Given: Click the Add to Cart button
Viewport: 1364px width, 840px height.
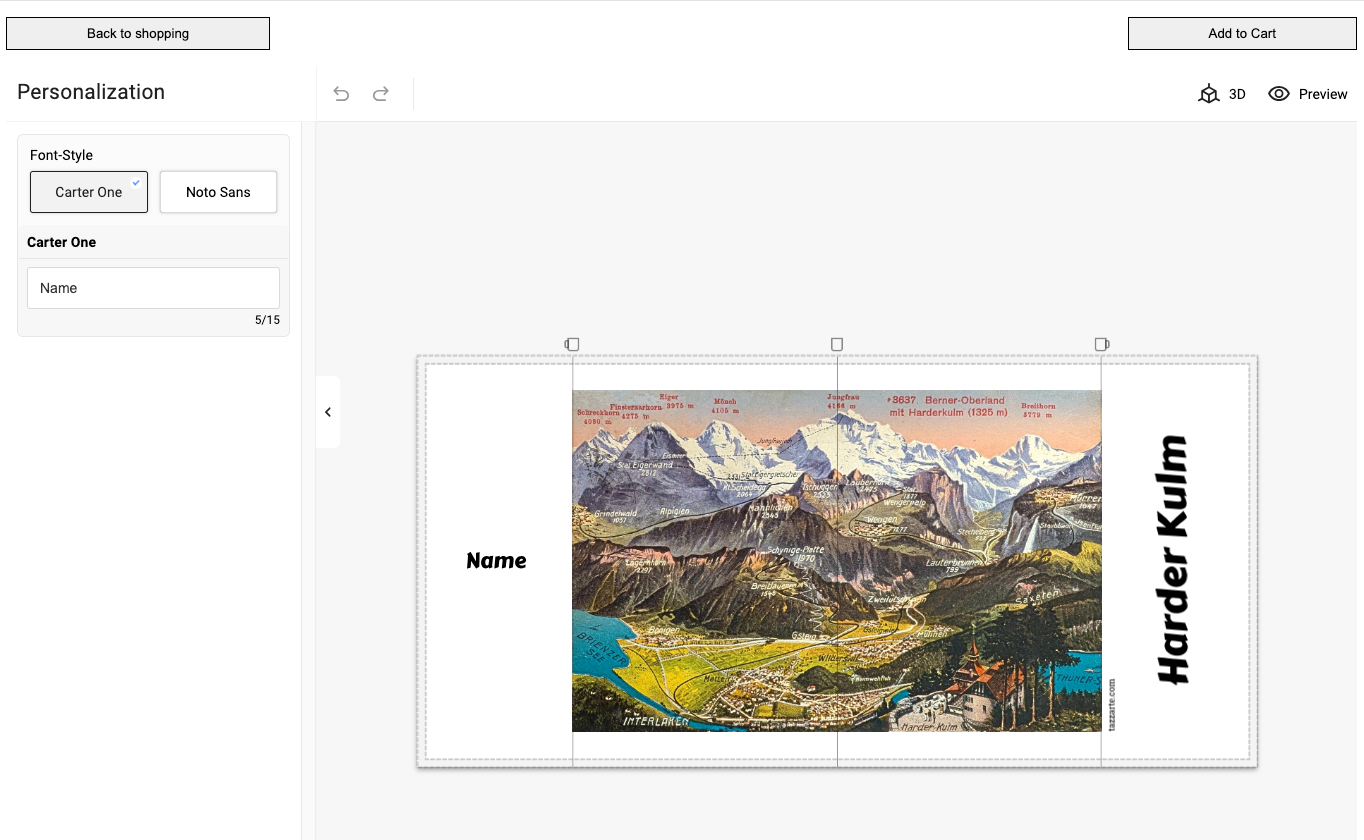Looking at the screenshot, I should [1241, 33].
